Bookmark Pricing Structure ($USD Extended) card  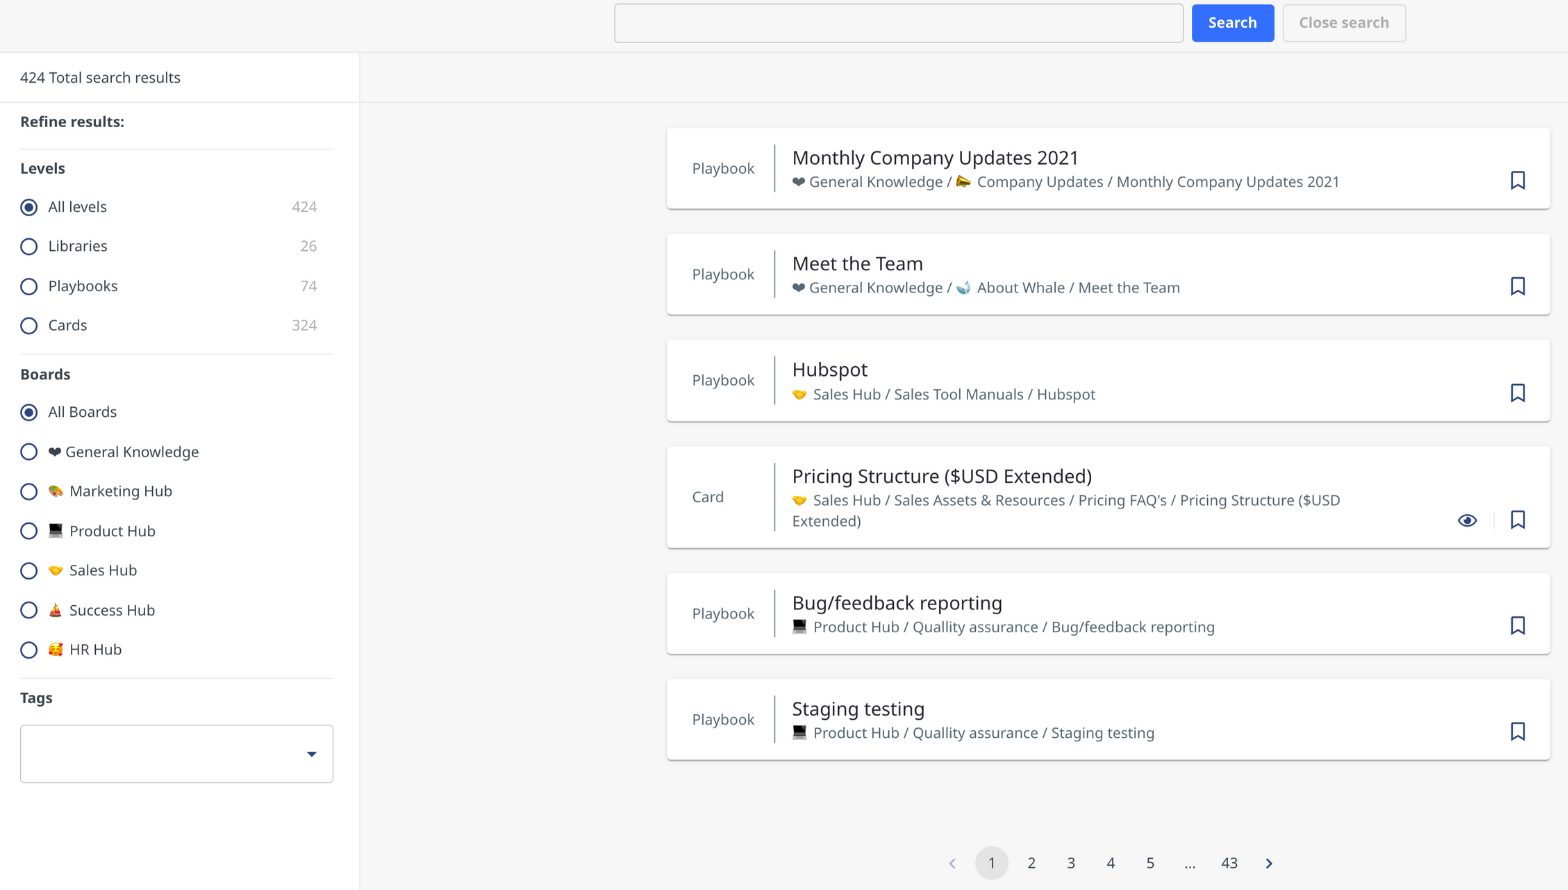(x=1517, y=520)
